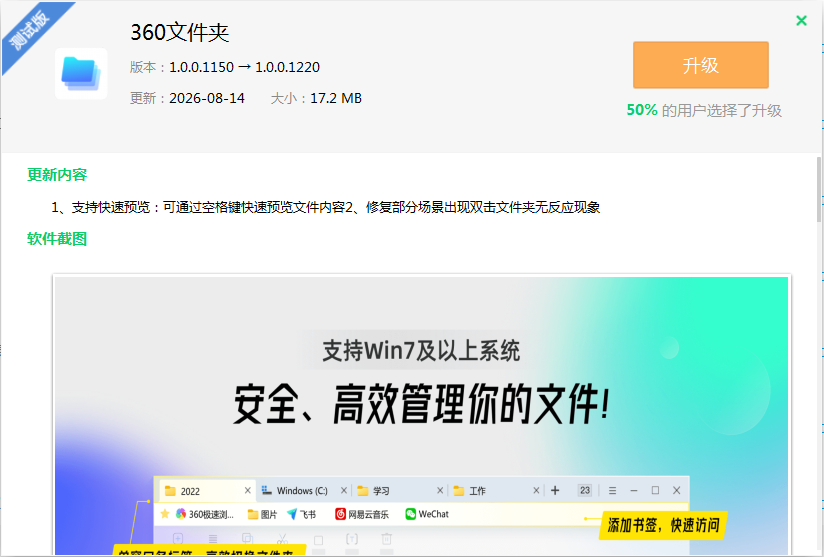Click the 50% 的用户选择了升级 text
The height and width of the screenshot is (557, 824).
pyautogui.click(x=704, y=110)
